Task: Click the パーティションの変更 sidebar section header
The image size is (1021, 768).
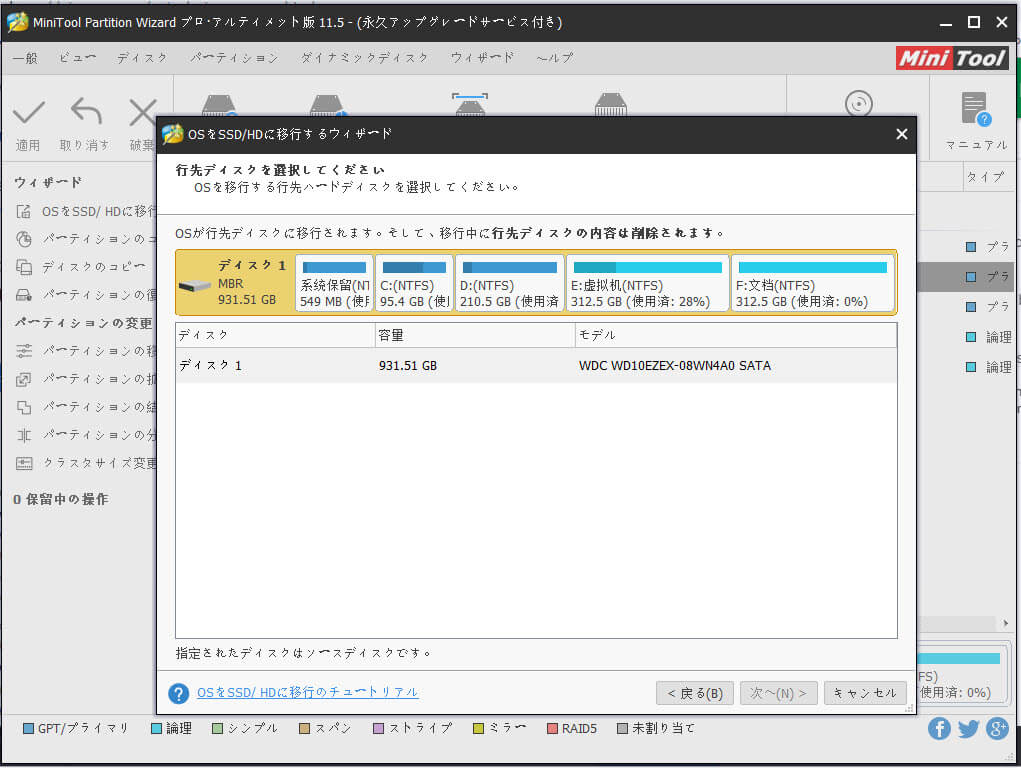Action: click(83, 323)
